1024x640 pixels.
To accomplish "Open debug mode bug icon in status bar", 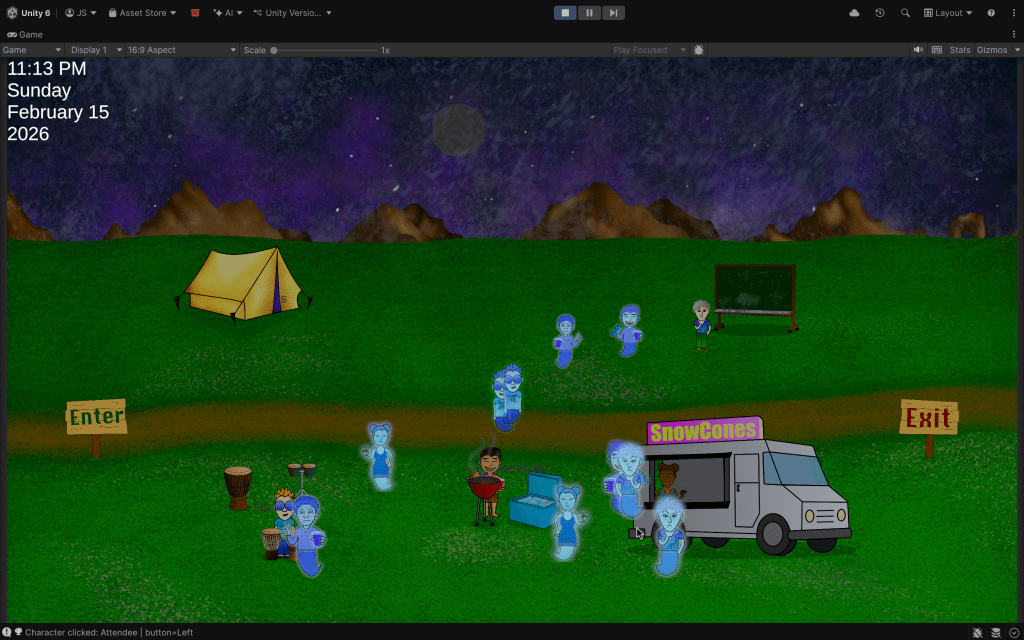I will coord(977,632).
